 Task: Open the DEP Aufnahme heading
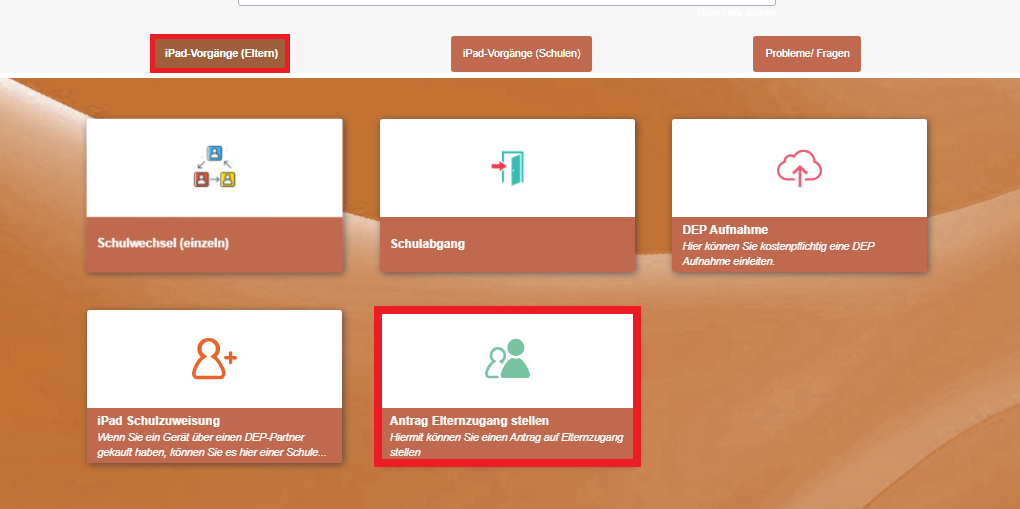coord(725,230)
